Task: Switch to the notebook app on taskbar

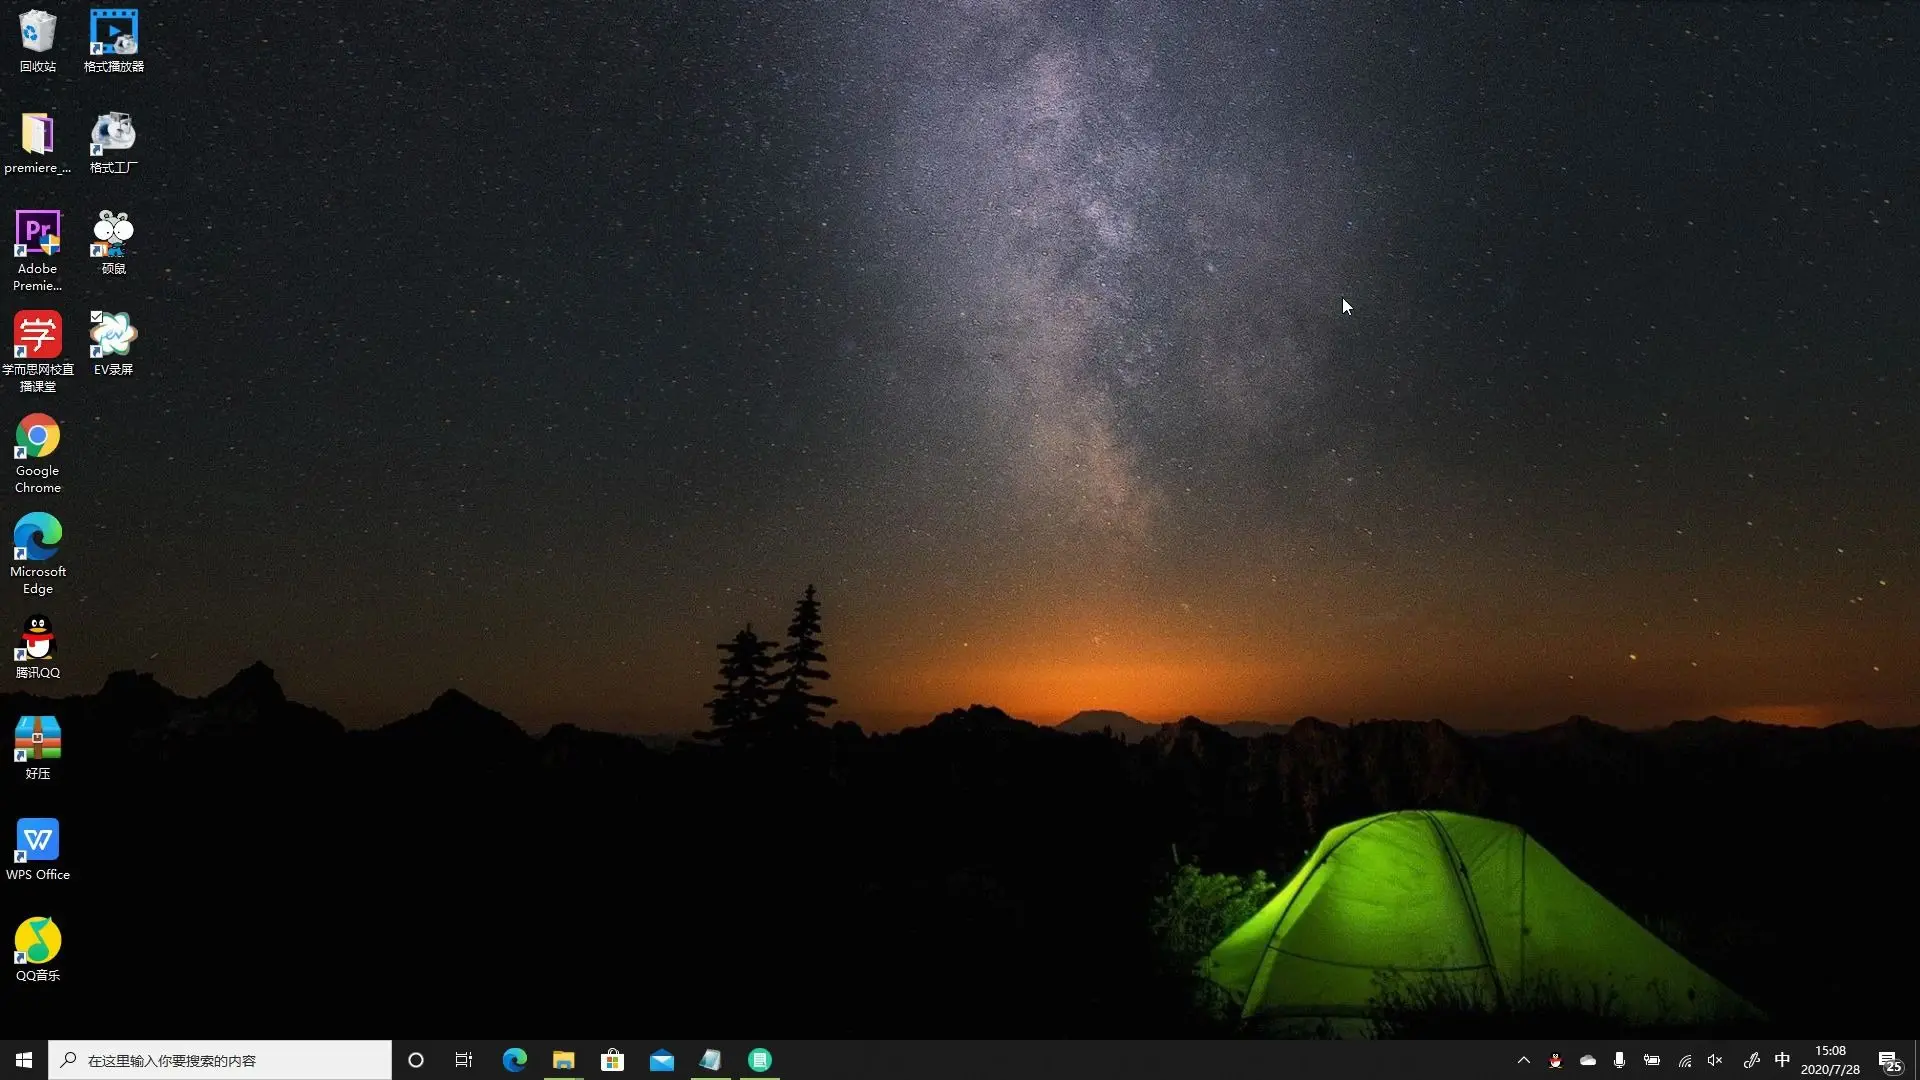Action: pyautogui.click(x=710, y=1060)
